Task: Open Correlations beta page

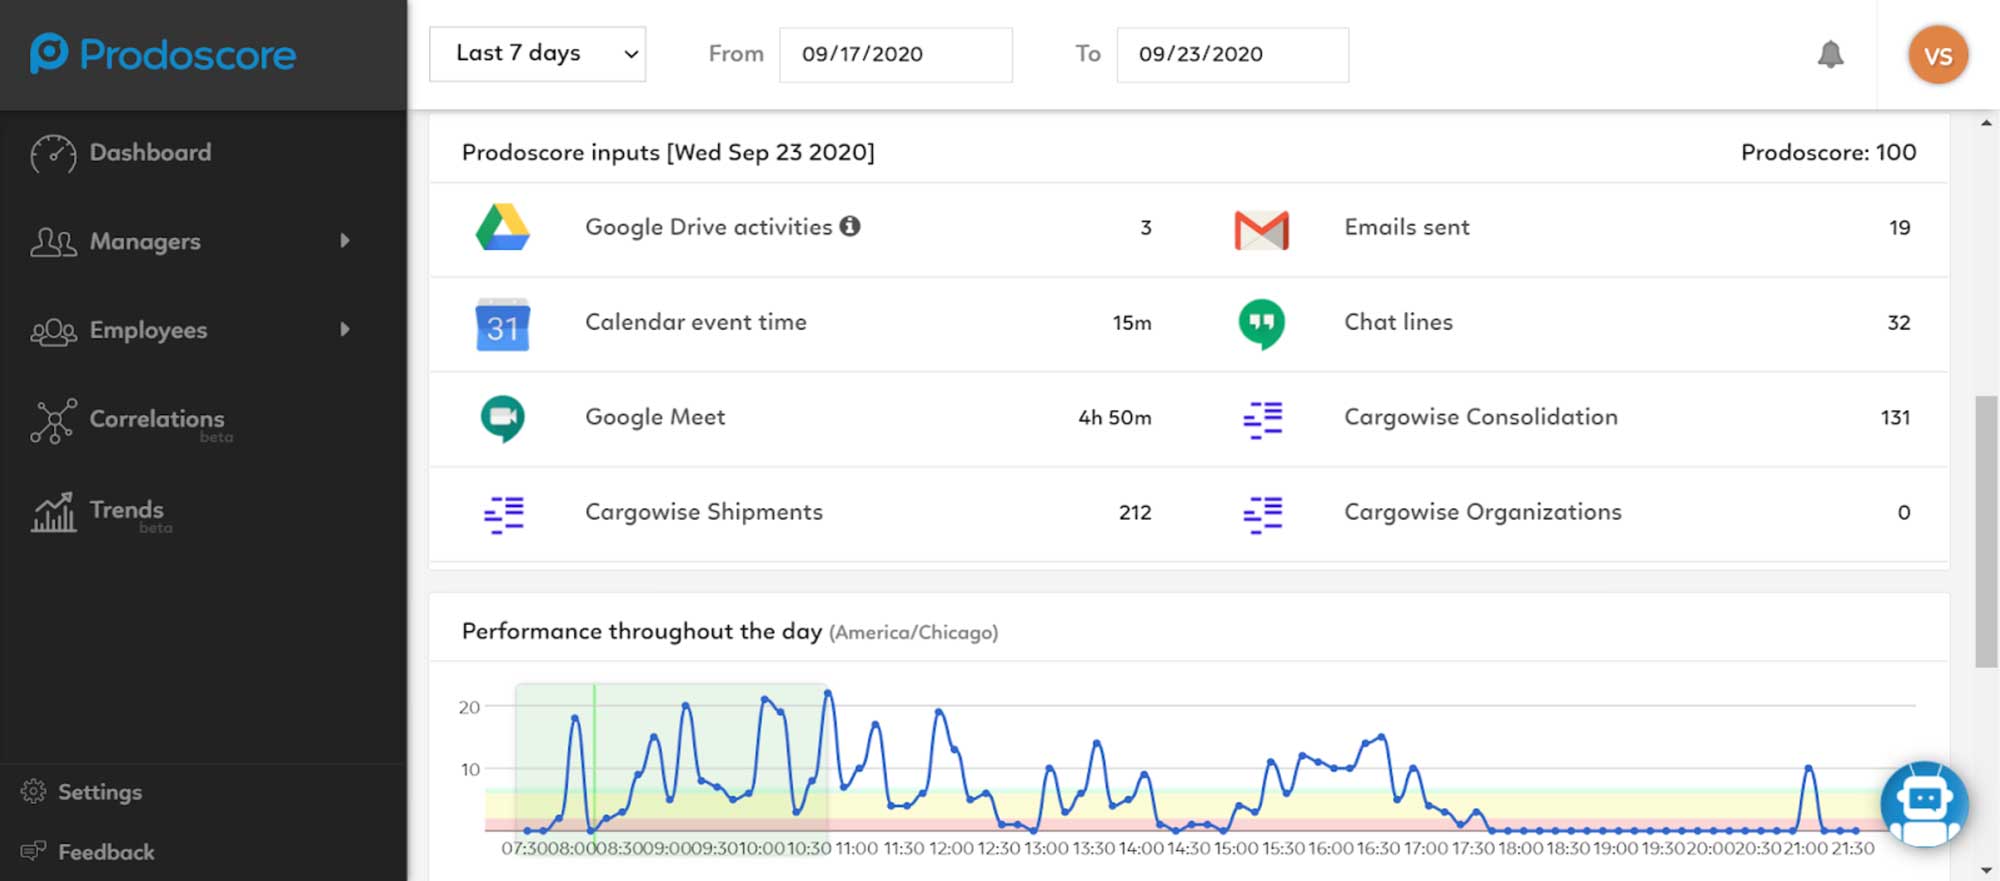Action: point(157,419)
